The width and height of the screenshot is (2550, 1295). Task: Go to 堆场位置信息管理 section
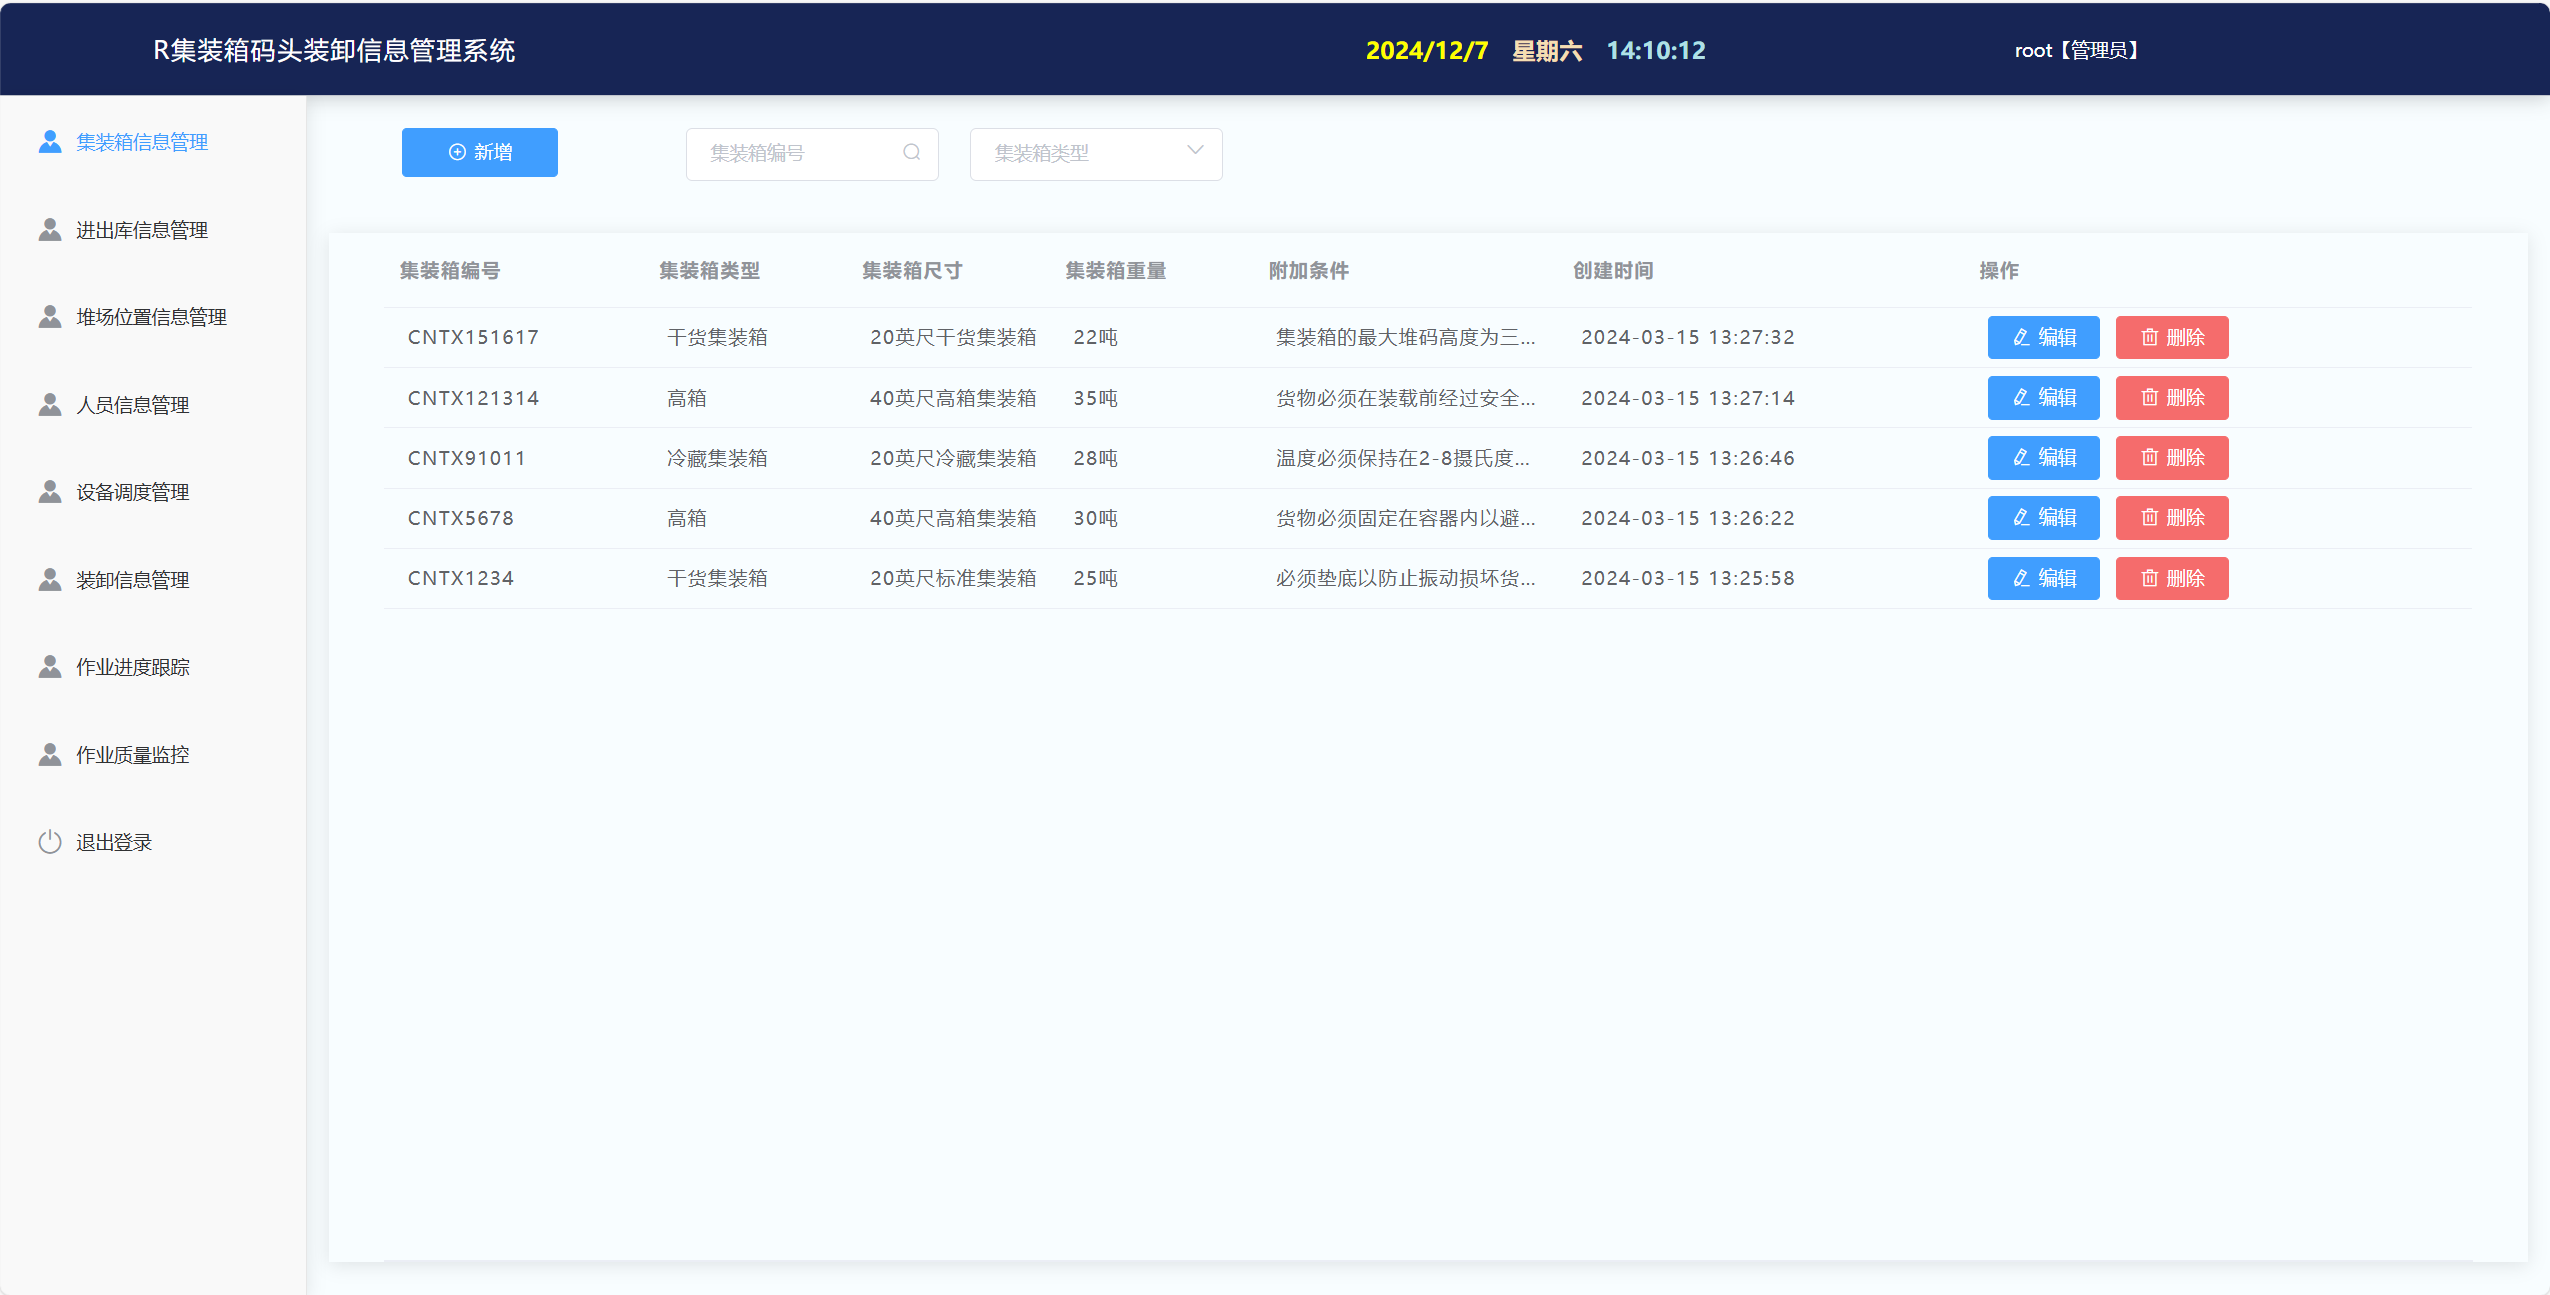coord(151,317)
